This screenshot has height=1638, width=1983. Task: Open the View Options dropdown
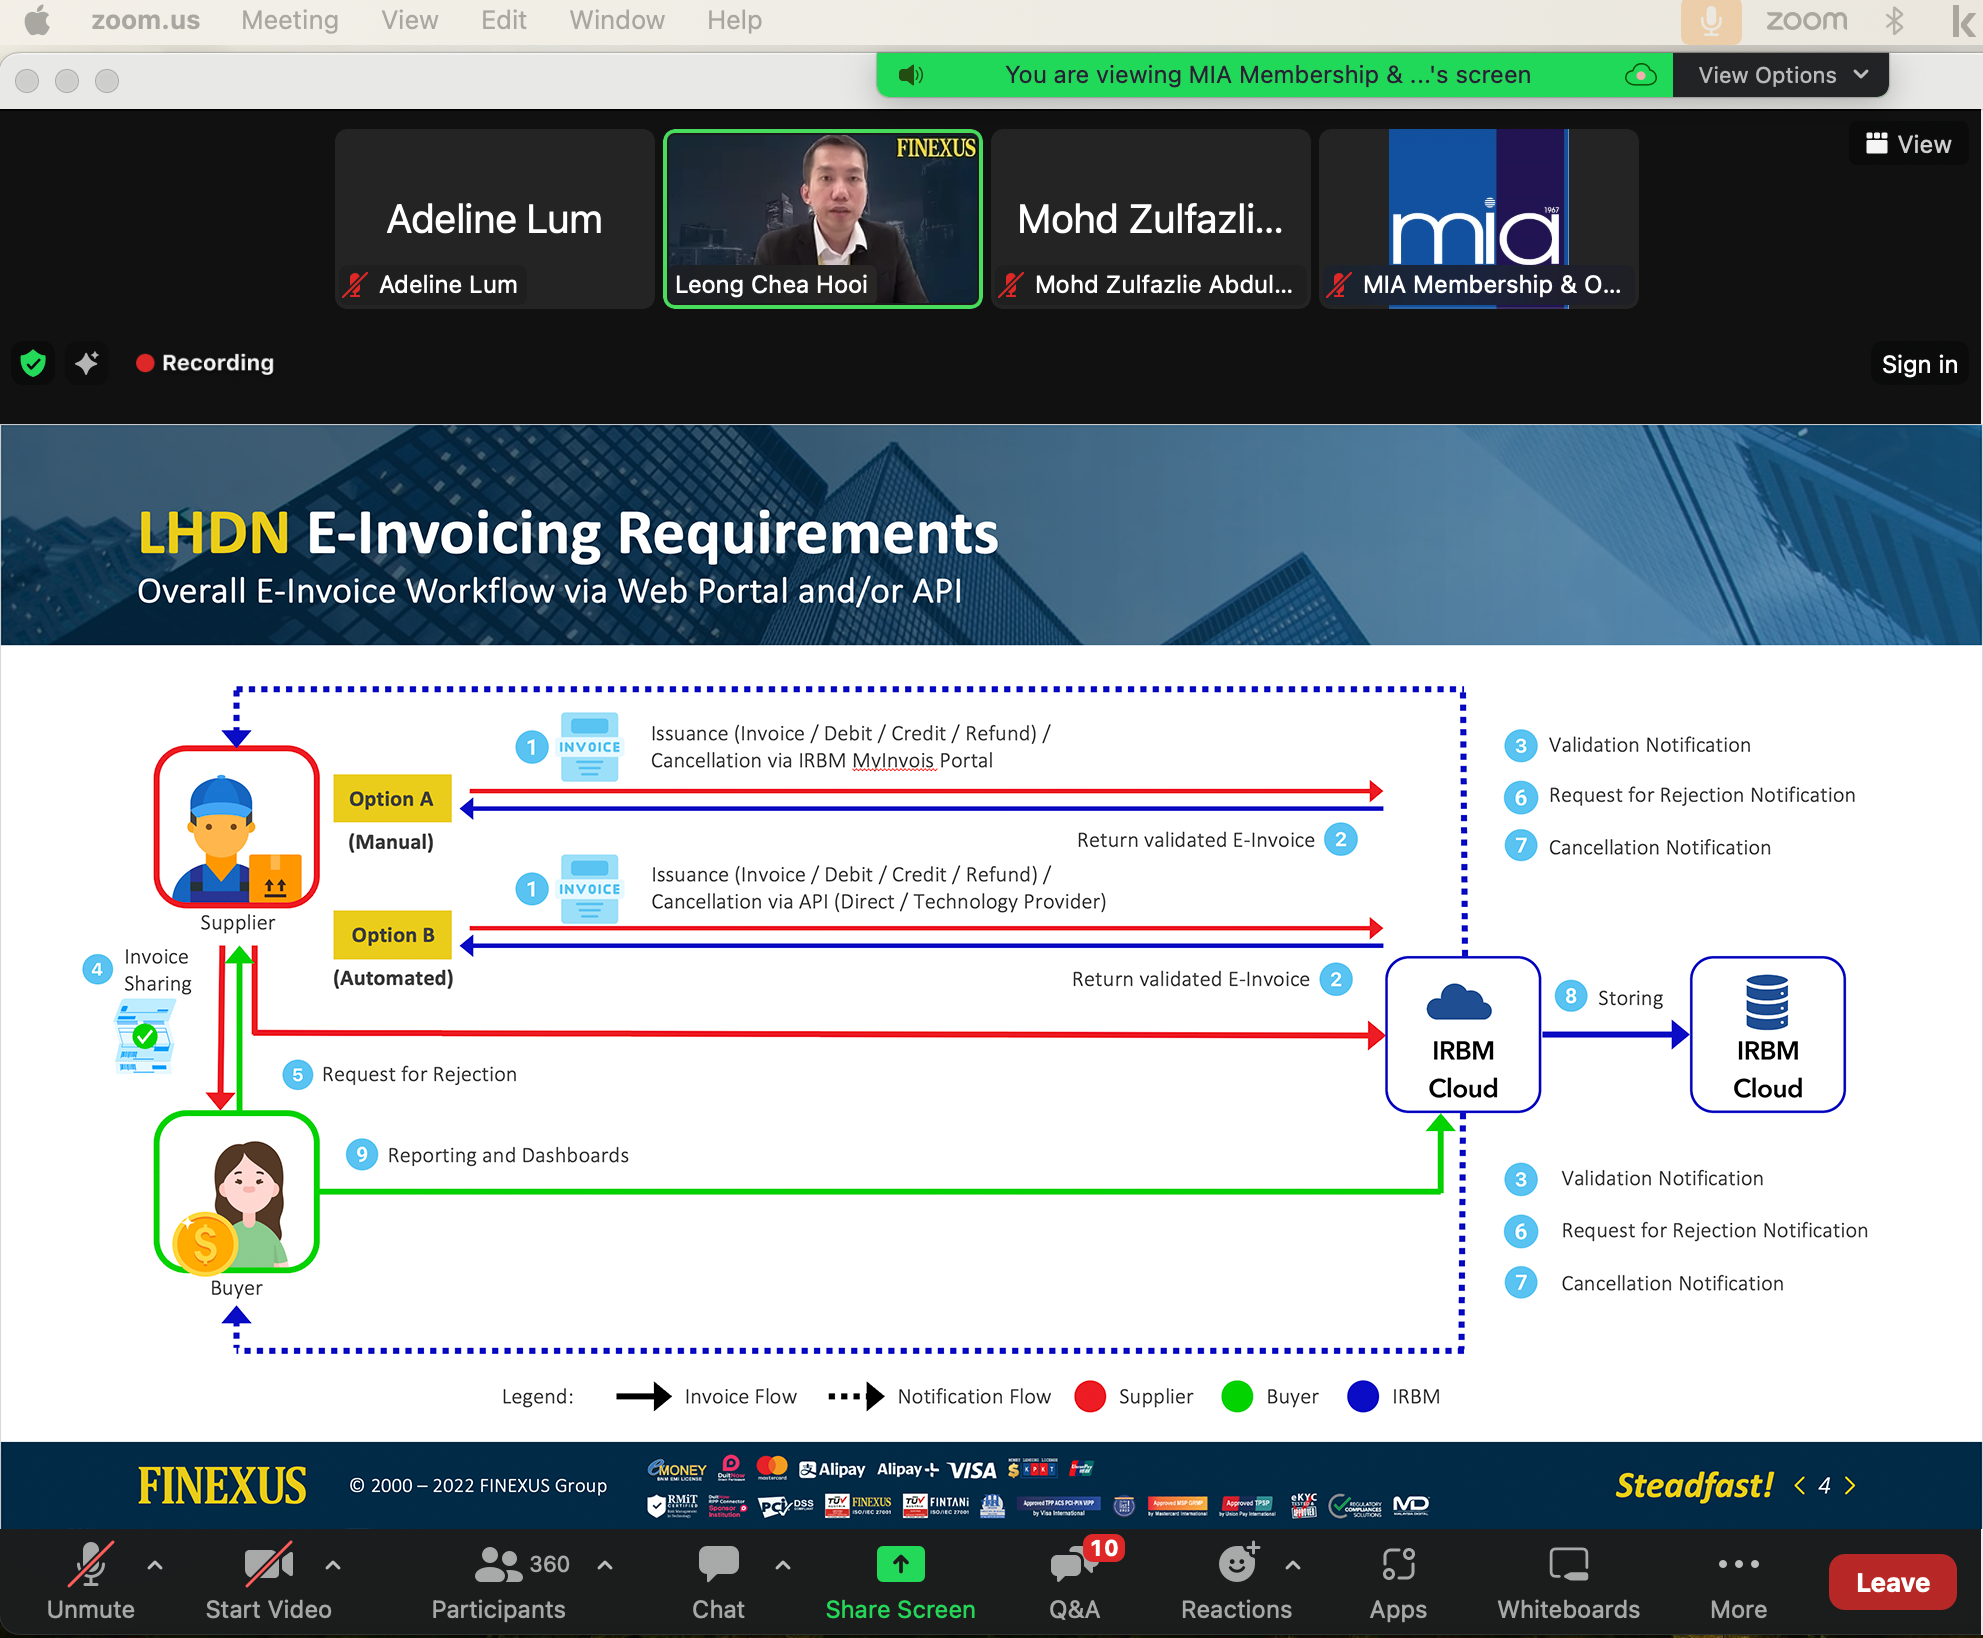click(1779, 74)
